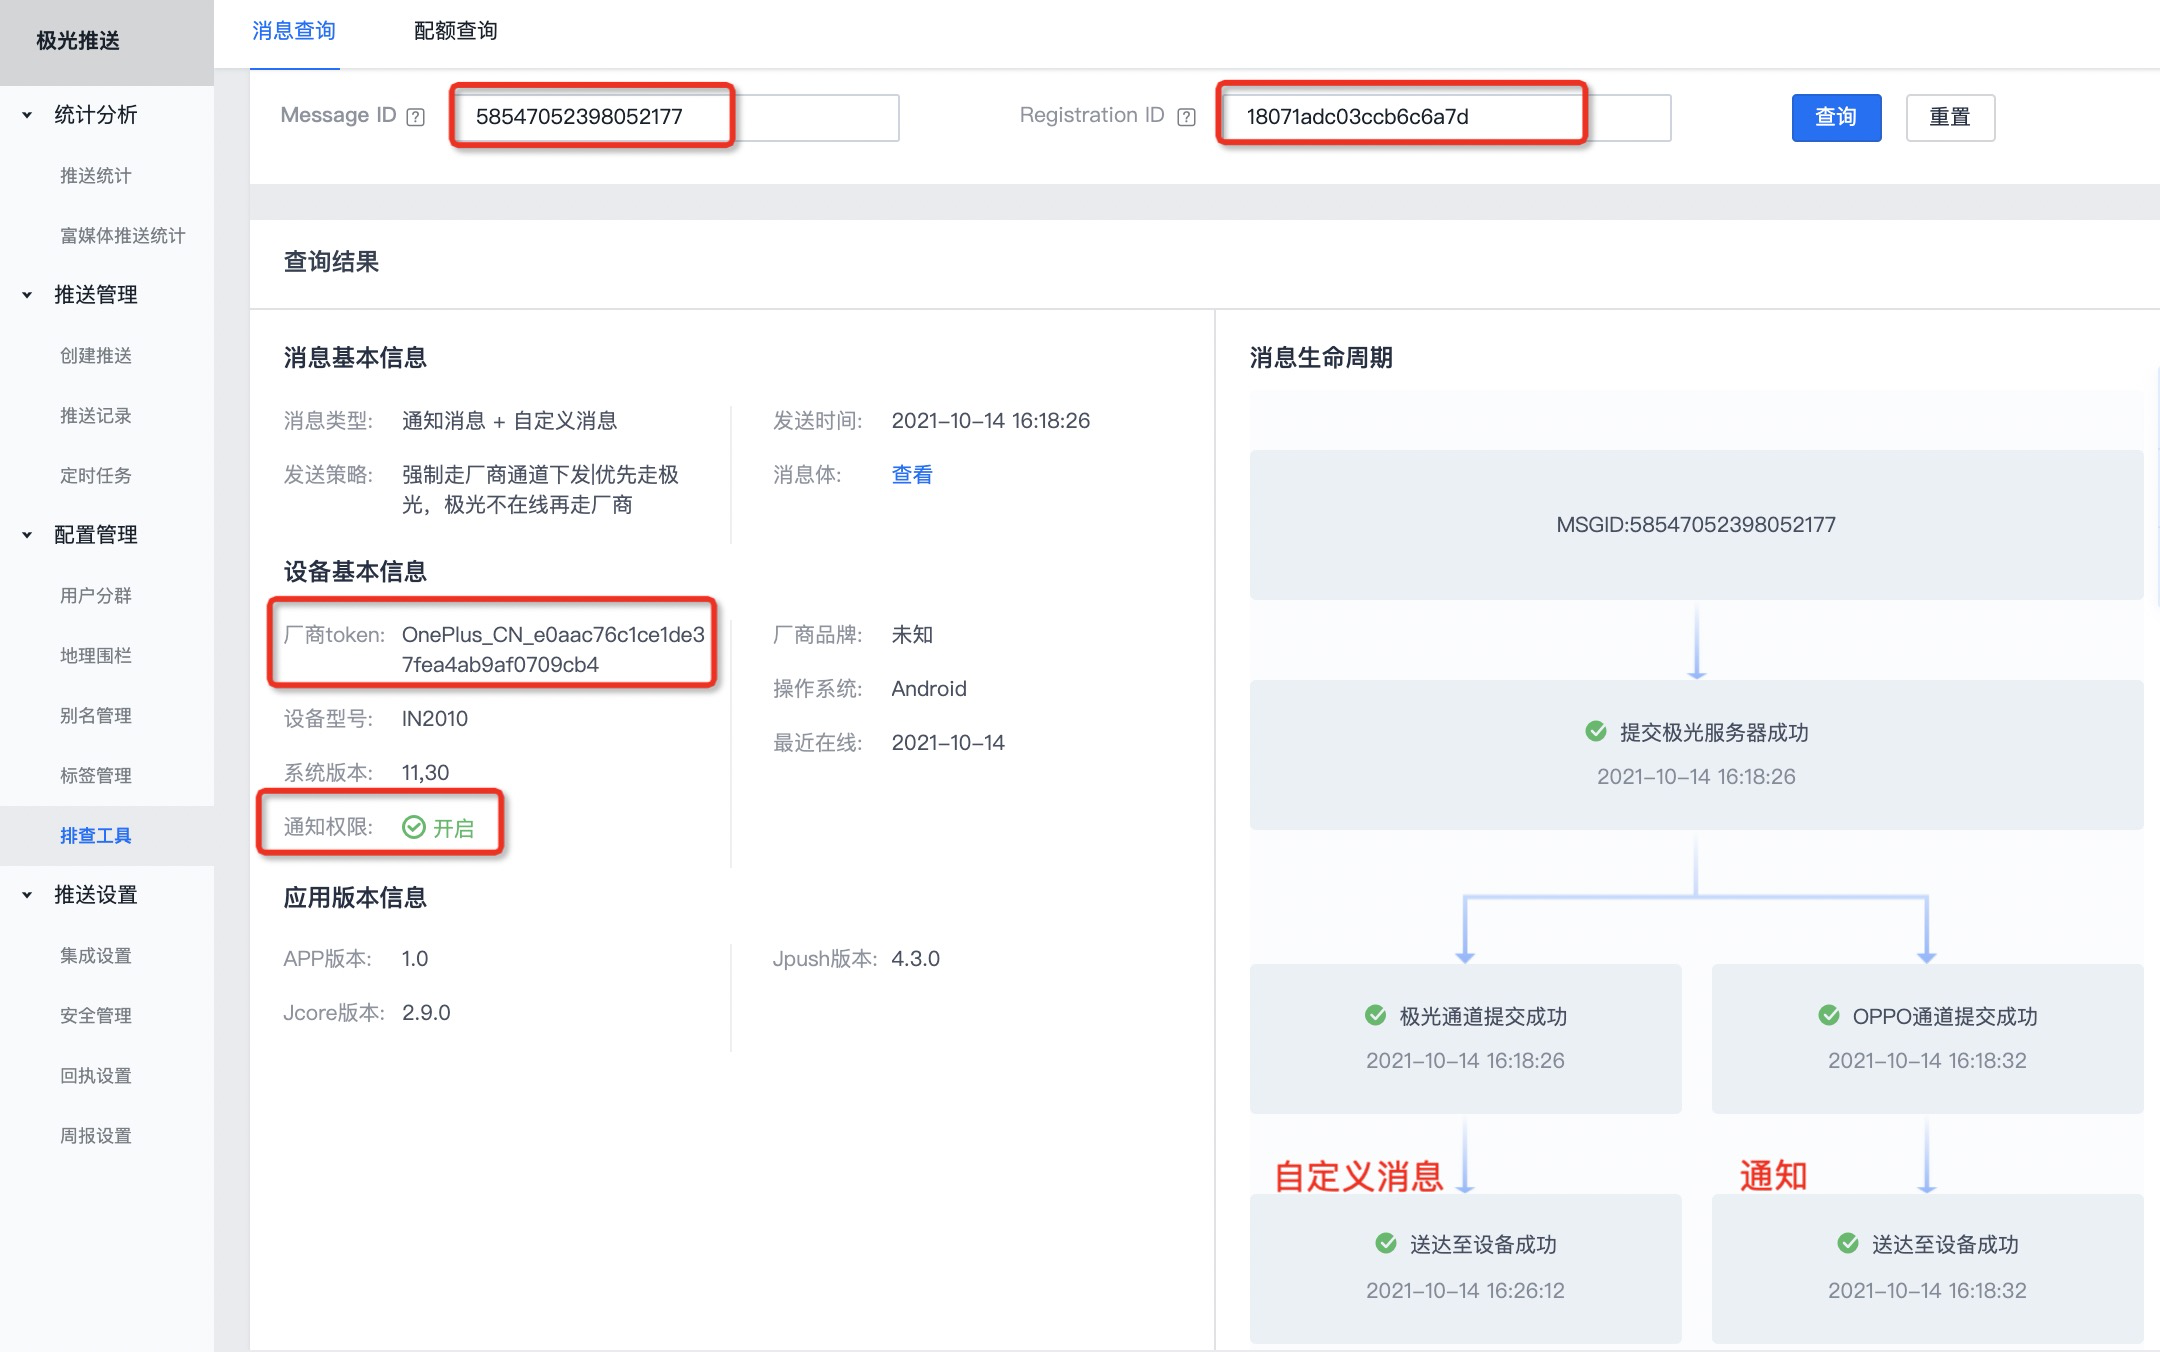2160x1352 pixels.
Task: Click the Message ID help question icon
Action: [416, 117]
